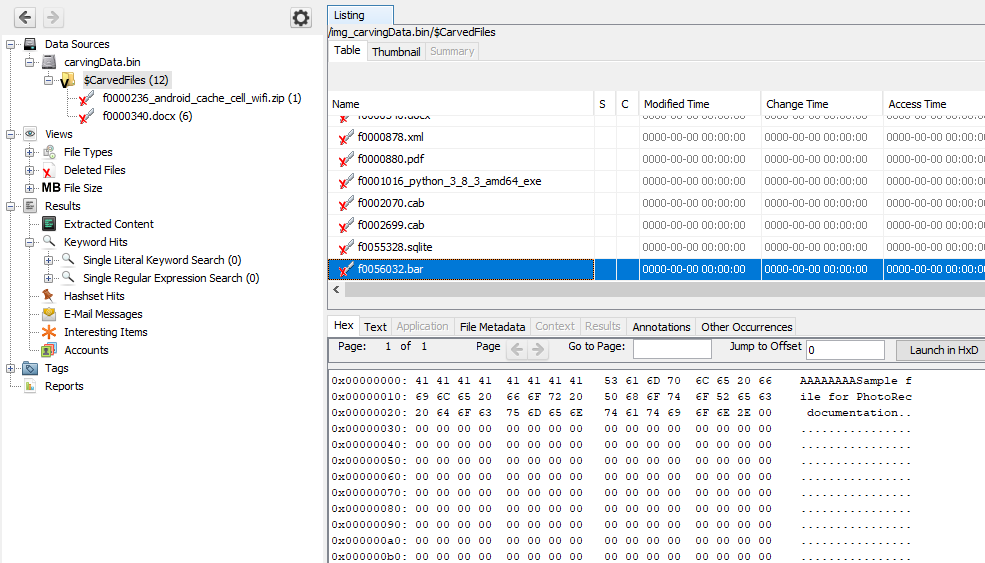The image size is (985, 563).
Task: Open the File Metadata tab
Action: pos(492,326)
